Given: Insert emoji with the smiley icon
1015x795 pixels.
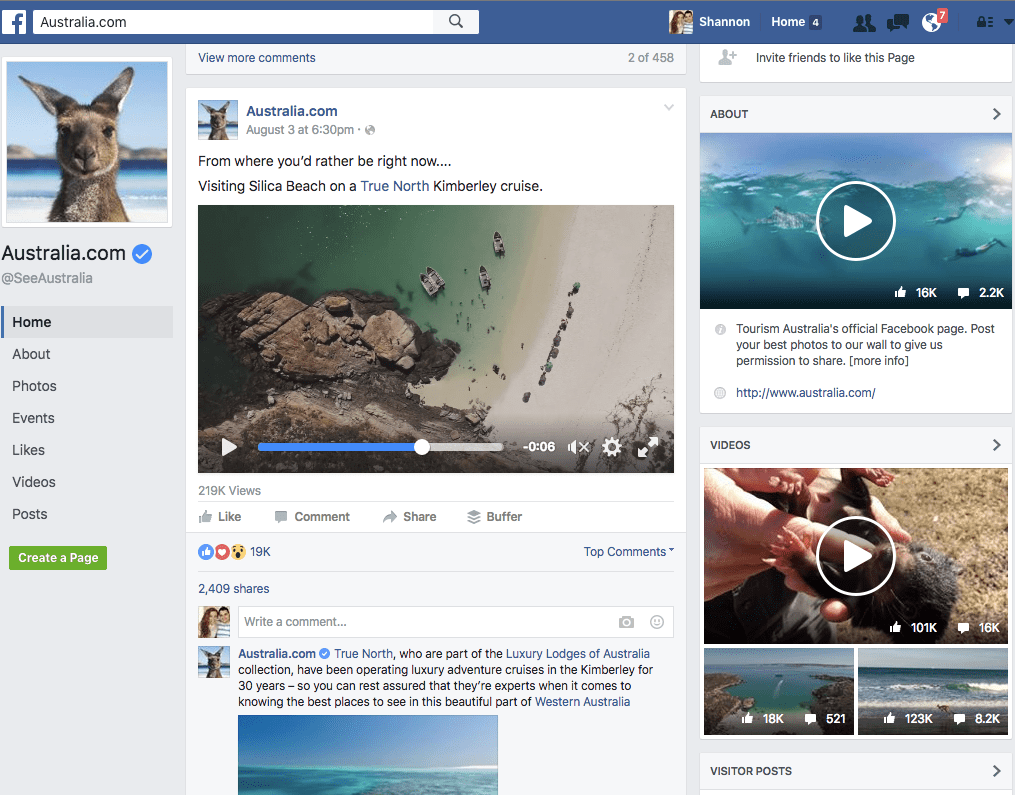Looking at the screenshot, I should pyautogui.click(x=657, y=622).
